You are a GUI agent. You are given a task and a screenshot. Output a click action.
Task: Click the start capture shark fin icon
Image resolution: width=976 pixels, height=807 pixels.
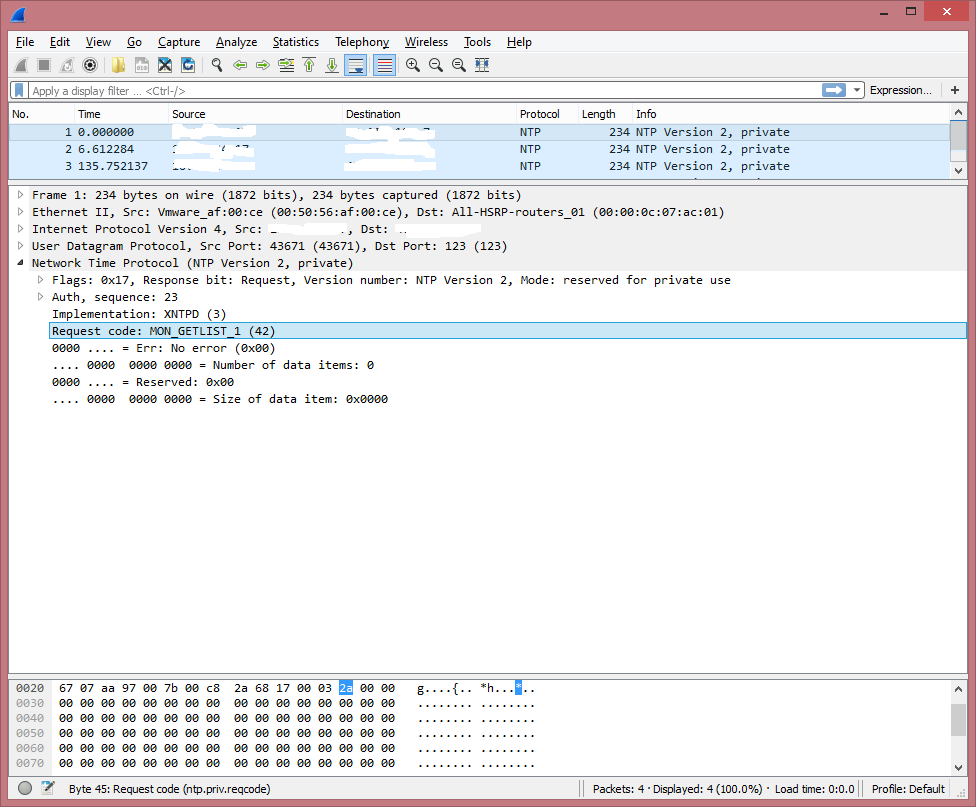[x=22, y=65]
